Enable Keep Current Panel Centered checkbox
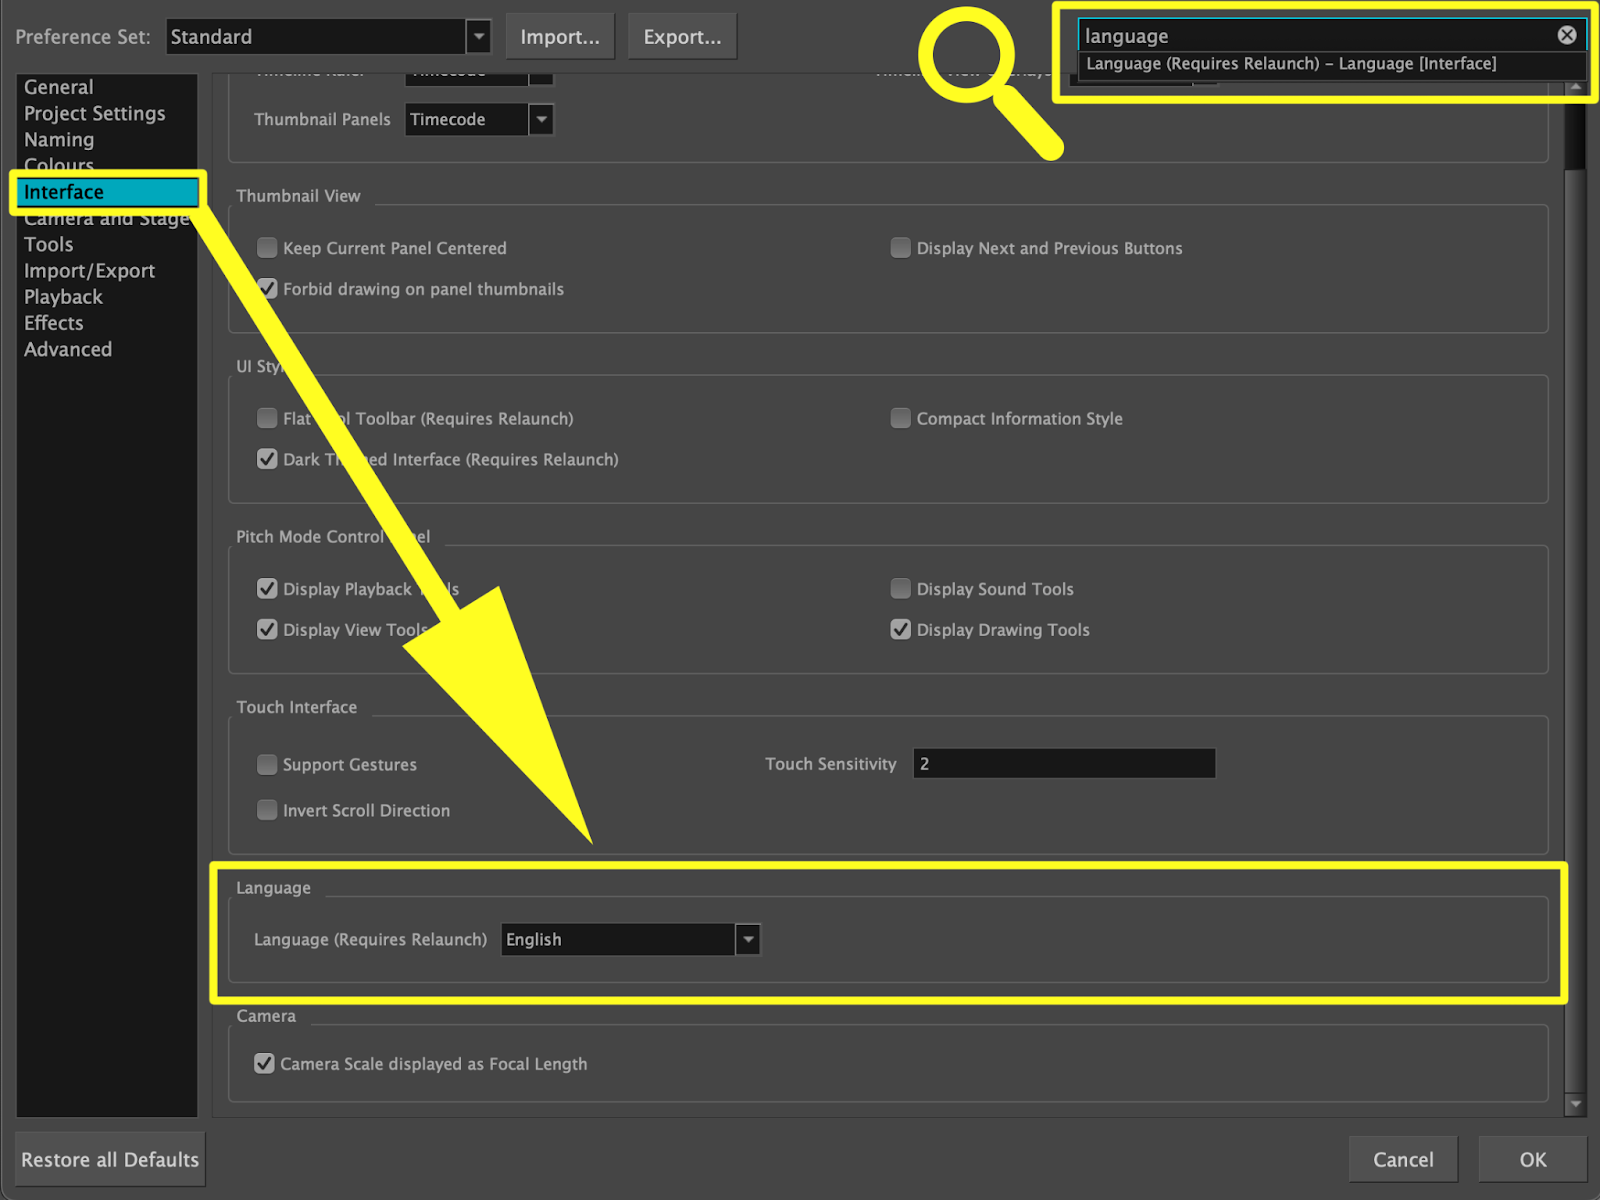The height and width of the screenshot is (1200, 1600). pos(267,248)
